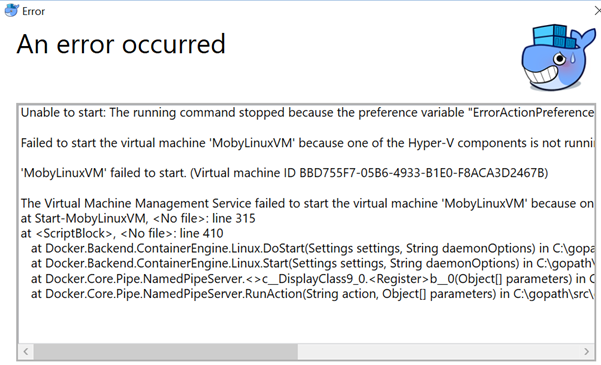
Task: Click the horizontal scrollbar left arrow
Action: pos(26,352)
